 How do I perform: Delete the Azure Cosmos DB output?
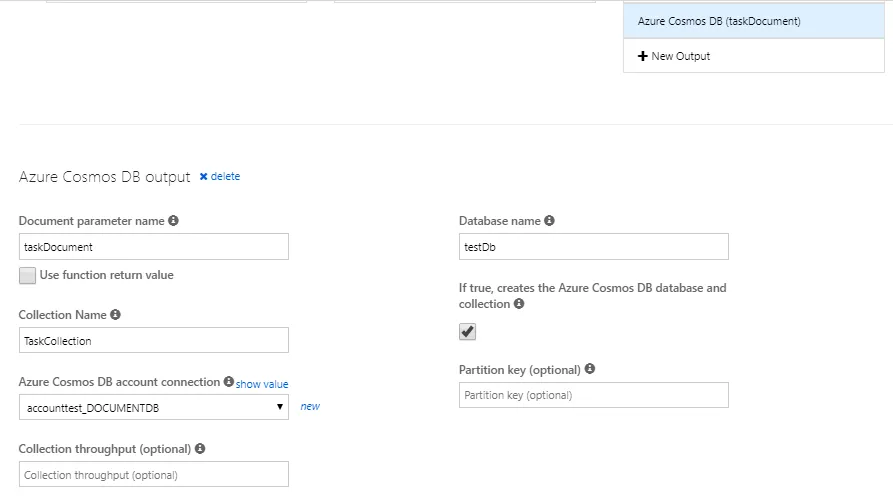click(x=220, y=177)
